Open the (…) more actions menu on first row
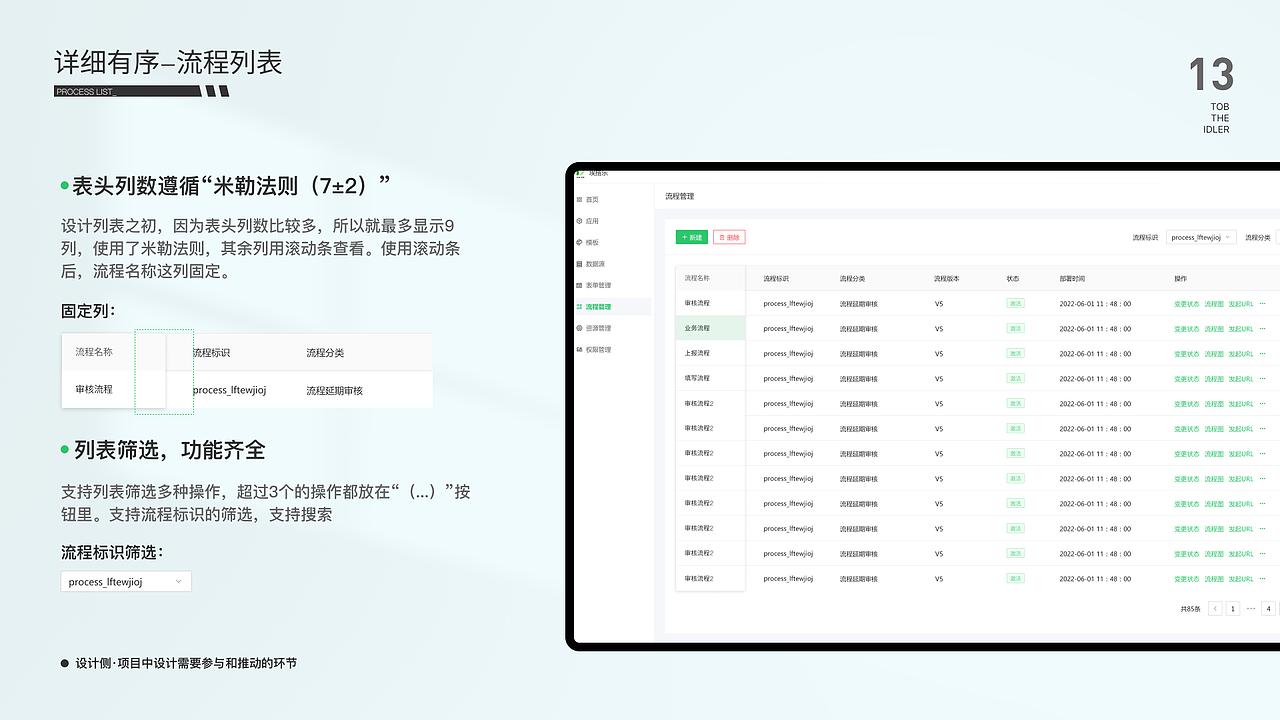This screenshot has height=720, width=1280. 1261,303
